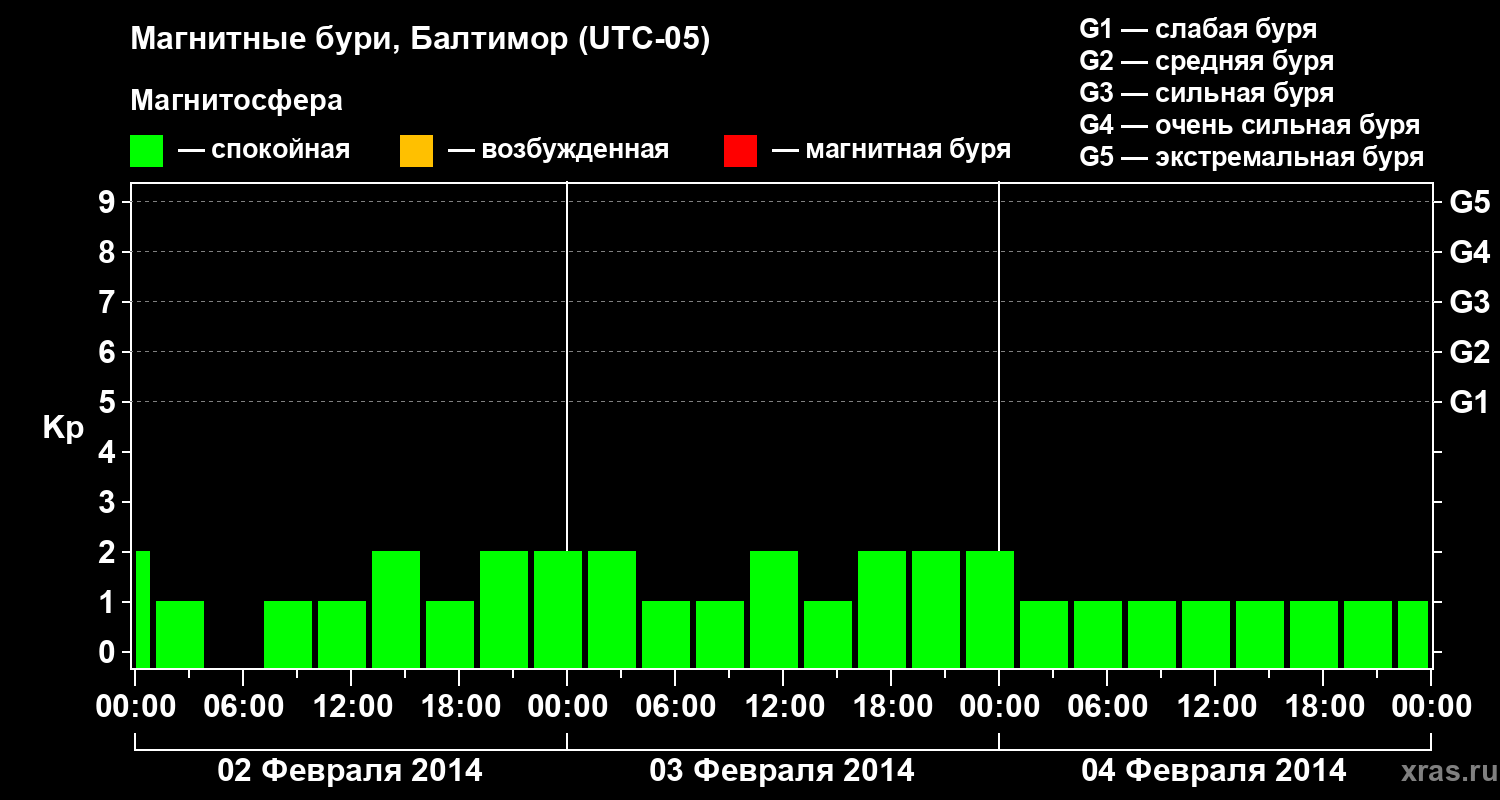Image resolution: width=1500 pixels, height=800 pixels.
Task: Click 'G3 — сильная буря' legend line
Action: [1206, 93]
